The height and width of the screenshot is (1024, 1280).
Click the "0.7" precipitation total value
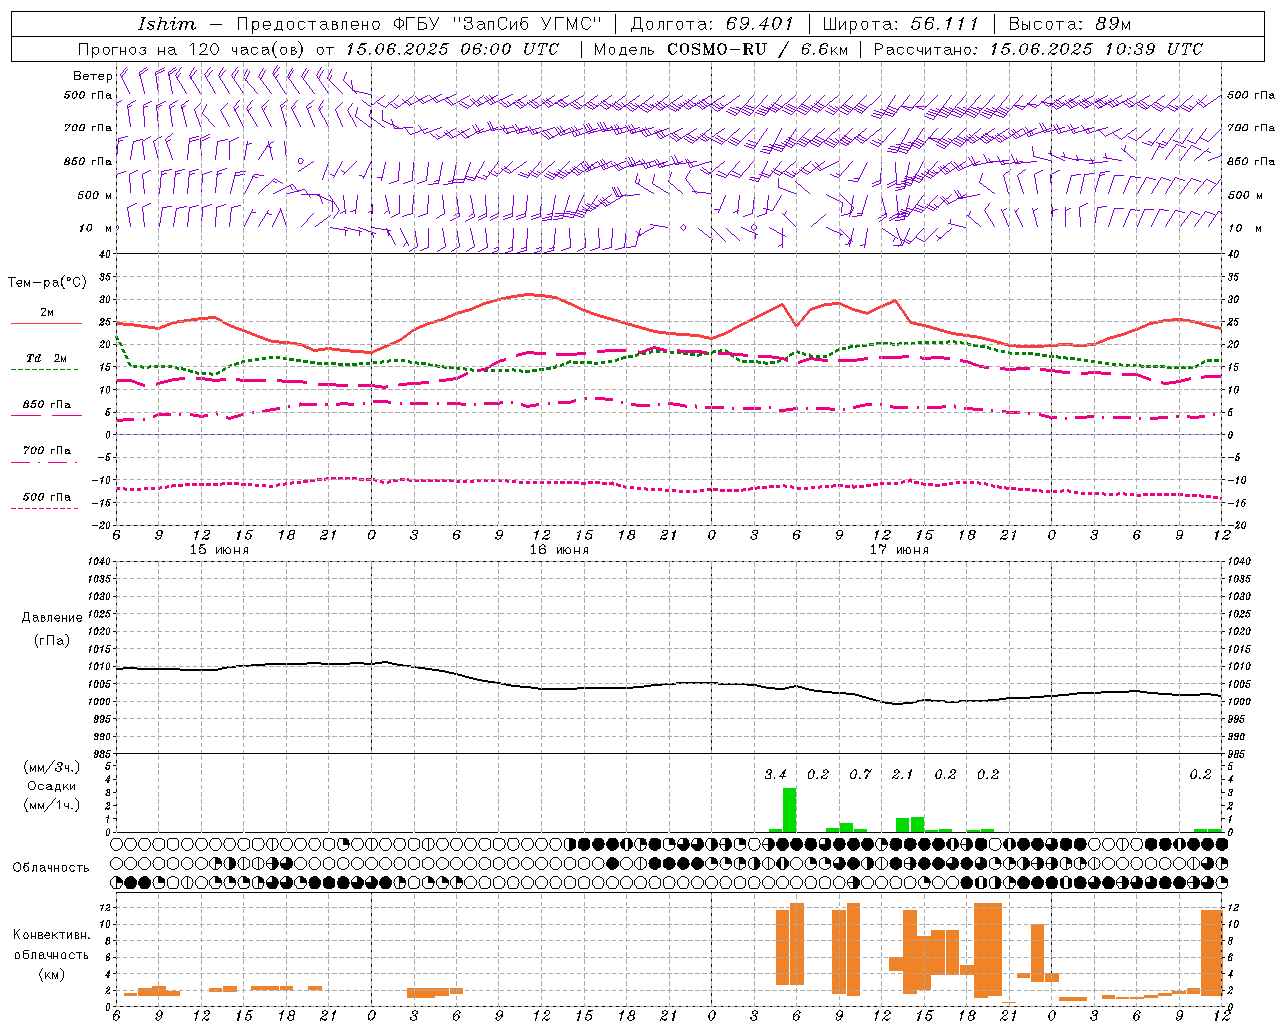860,774
